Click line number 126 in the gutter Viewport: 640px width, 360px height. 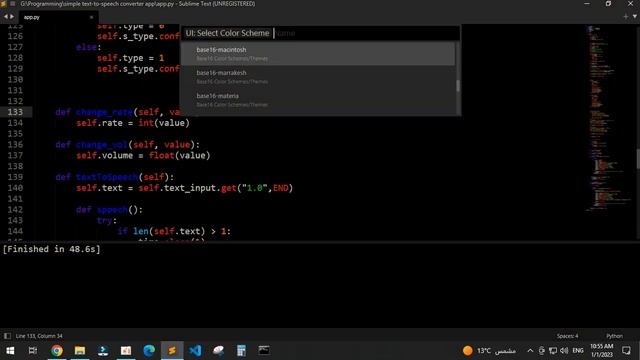pos(15,36)
